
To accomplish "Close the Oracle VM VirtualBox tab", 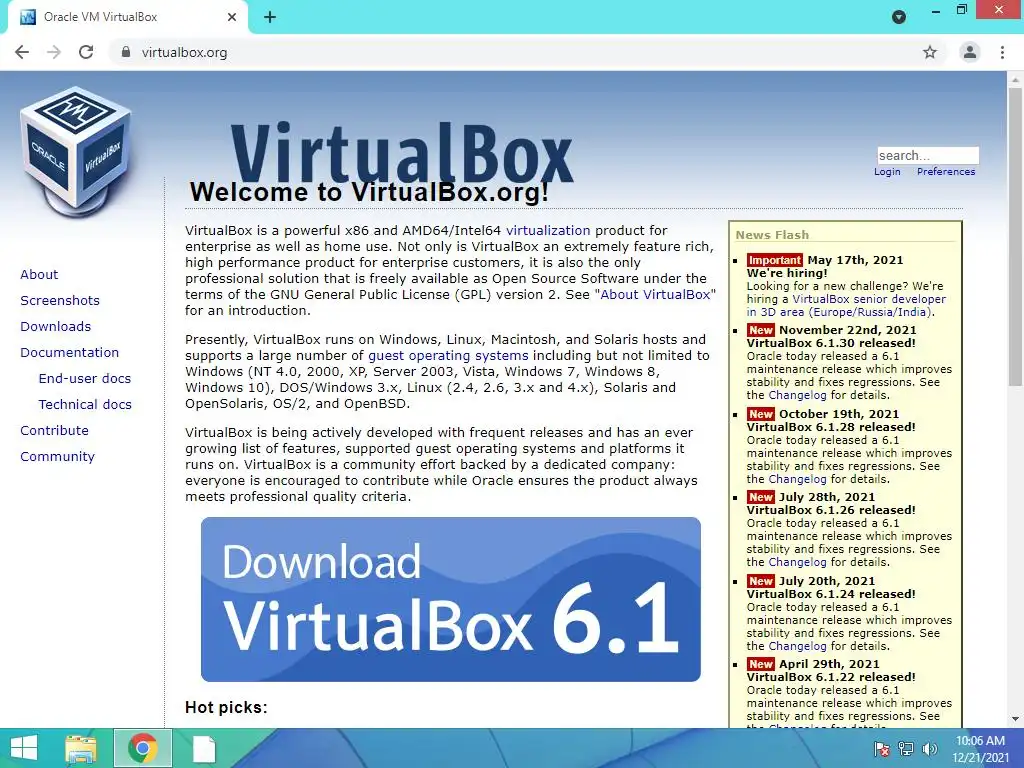I will pos(232,17).
